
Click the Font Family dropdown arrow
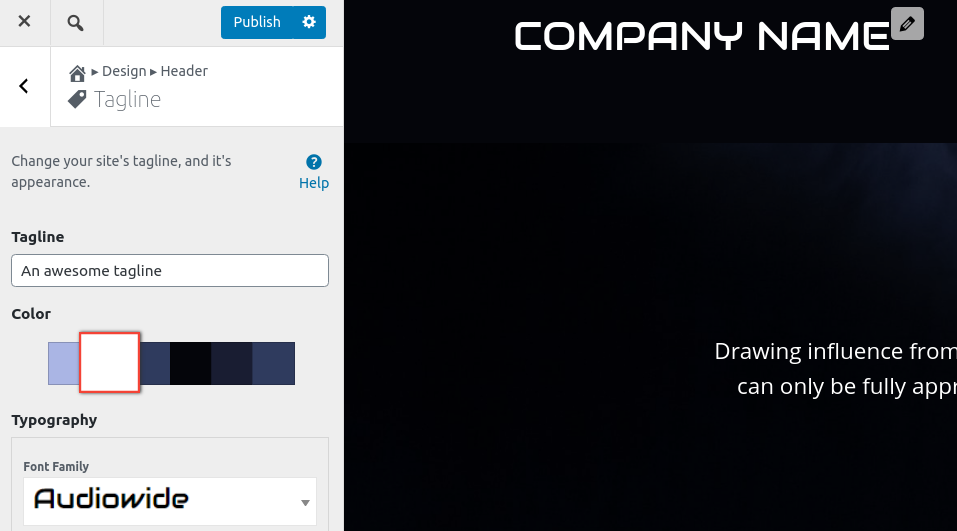click(305, 503)
